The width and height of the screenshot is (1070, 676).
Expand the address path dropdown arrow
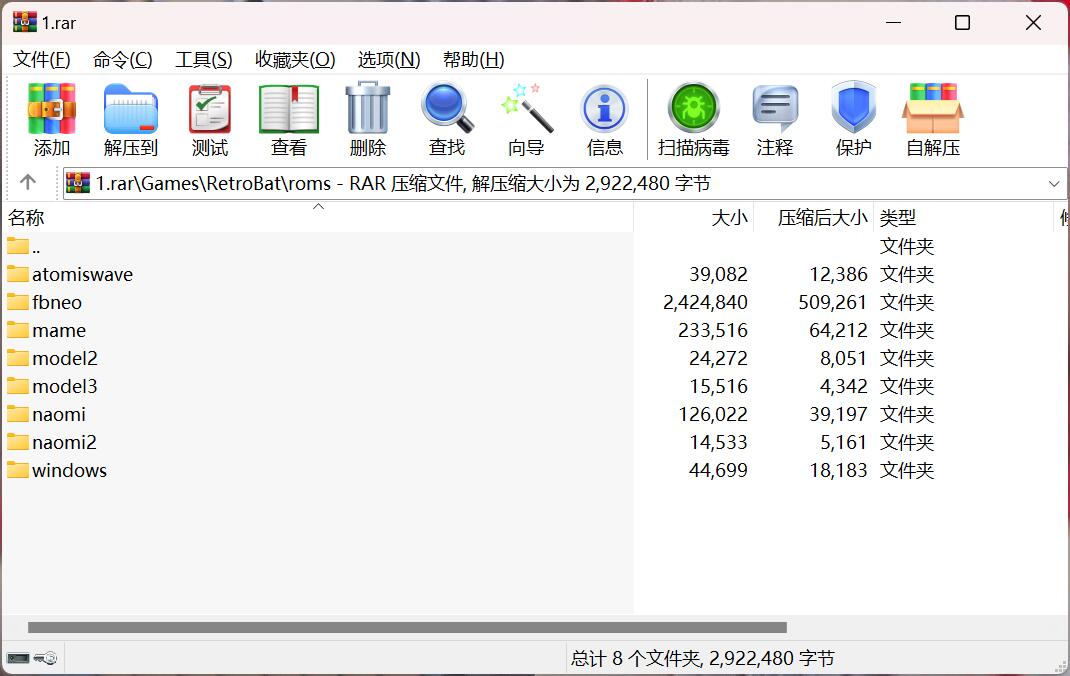(x=1054, y=184)
